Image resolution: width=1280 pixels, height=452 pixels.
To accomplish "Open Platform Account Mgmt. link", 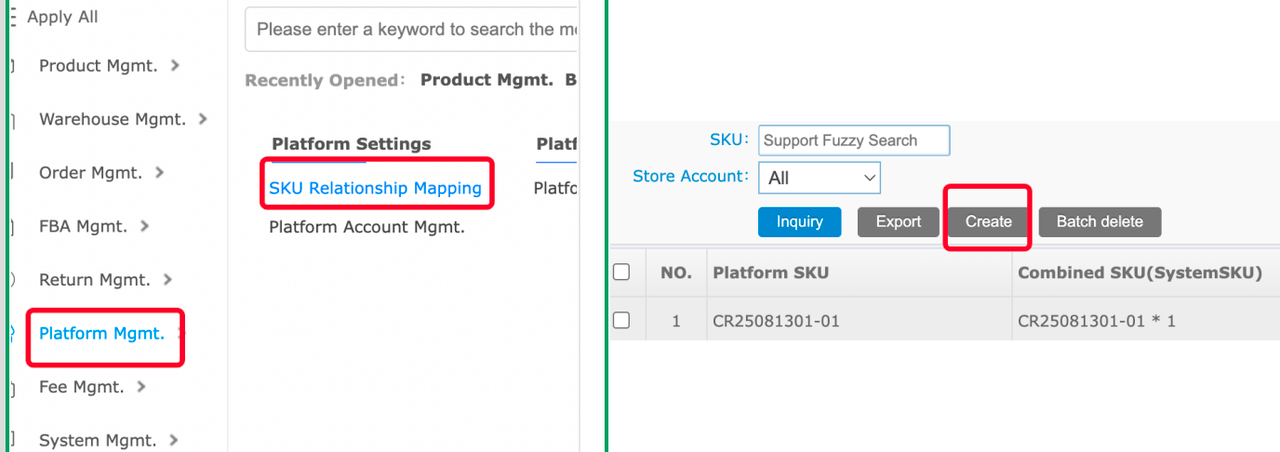I will 367,227.
